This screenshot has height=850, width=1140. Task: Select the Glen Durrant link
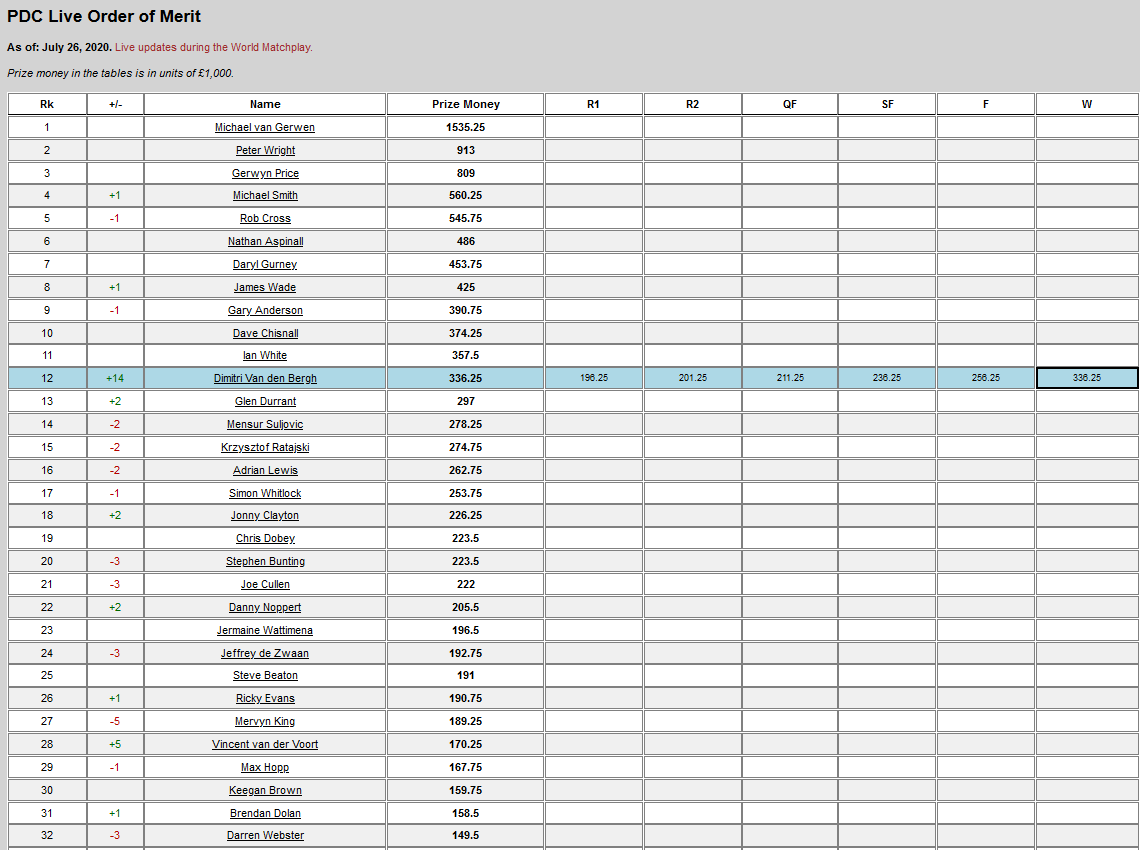coord(265,401)
